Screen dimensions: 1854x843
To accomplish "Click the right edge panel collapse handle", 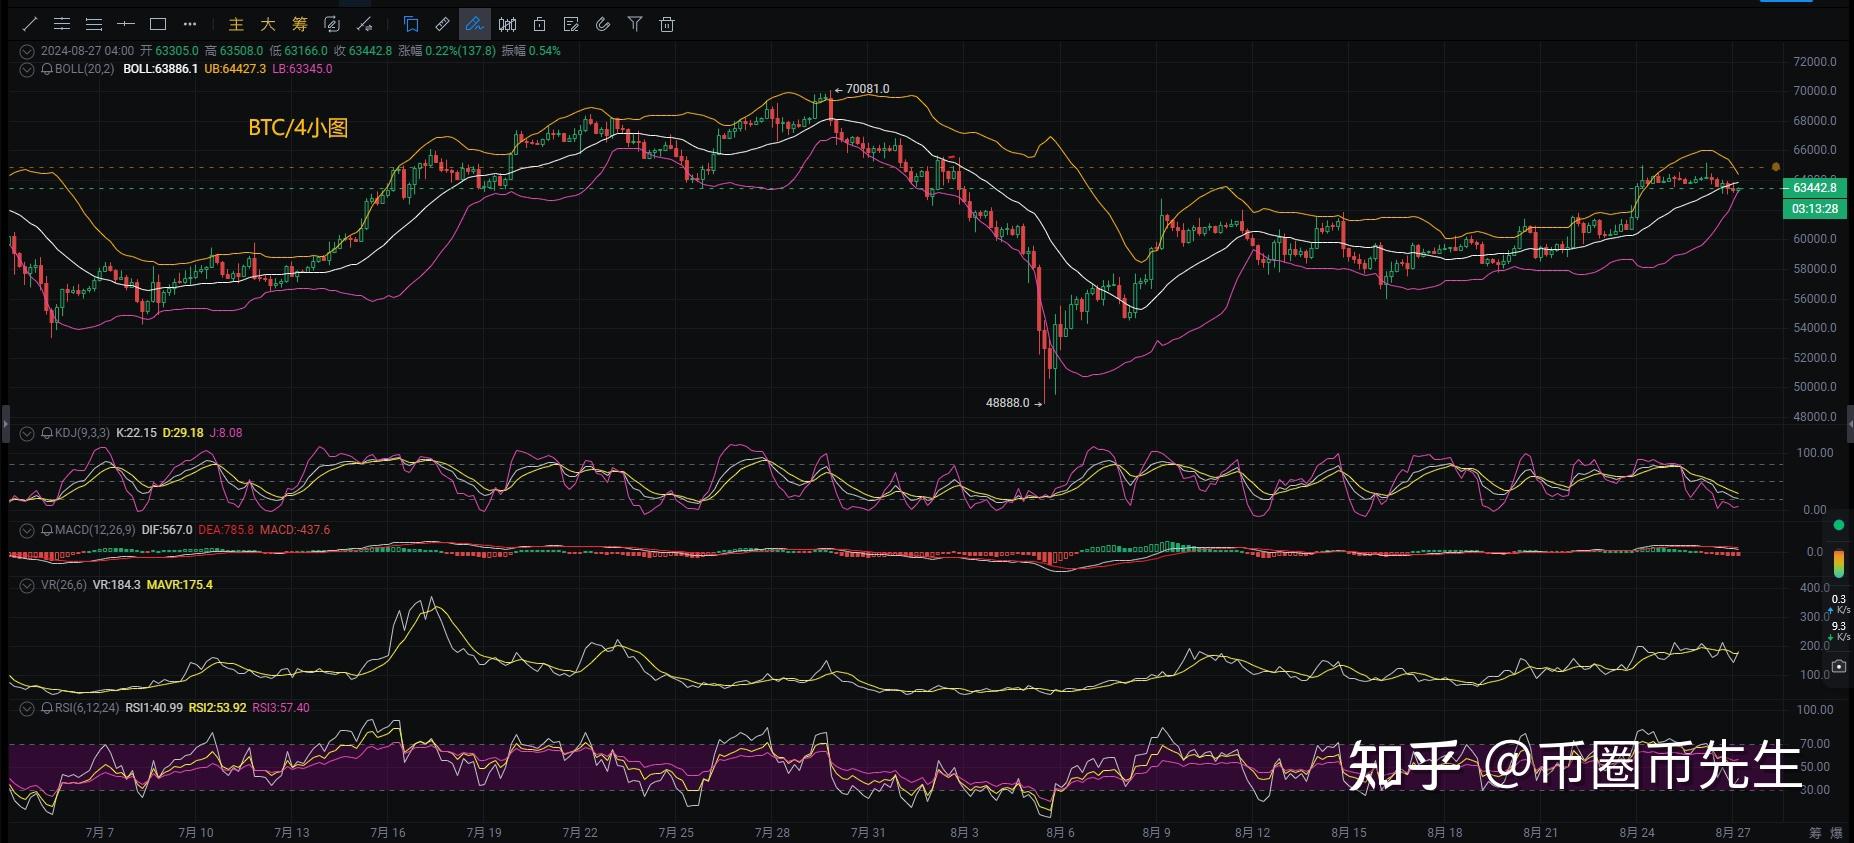I will click(1850, 423).
